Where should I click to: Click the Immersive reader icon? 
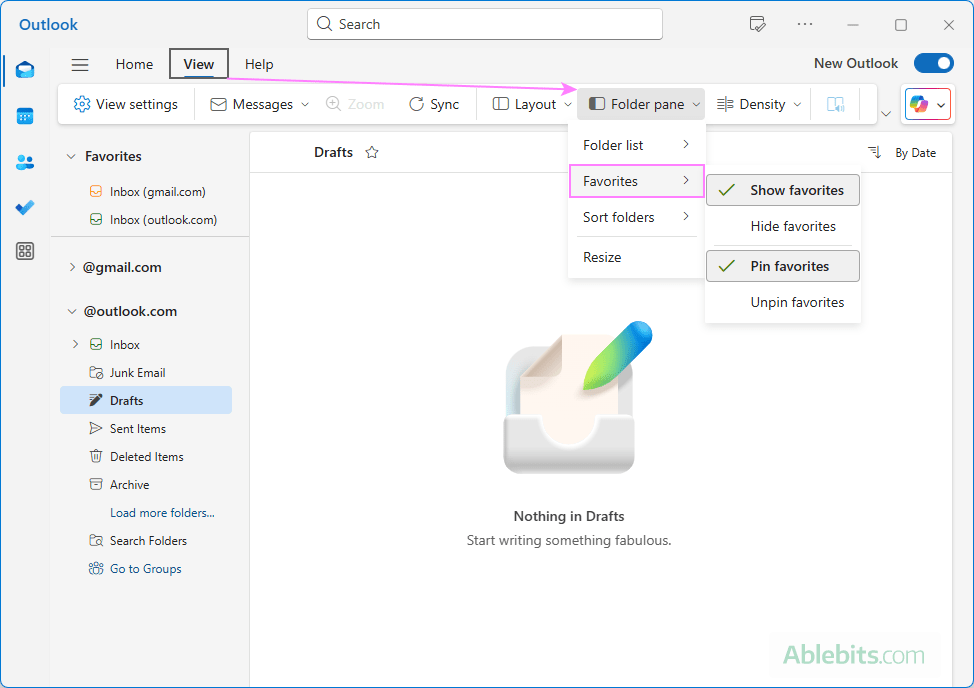coord(835,104)
